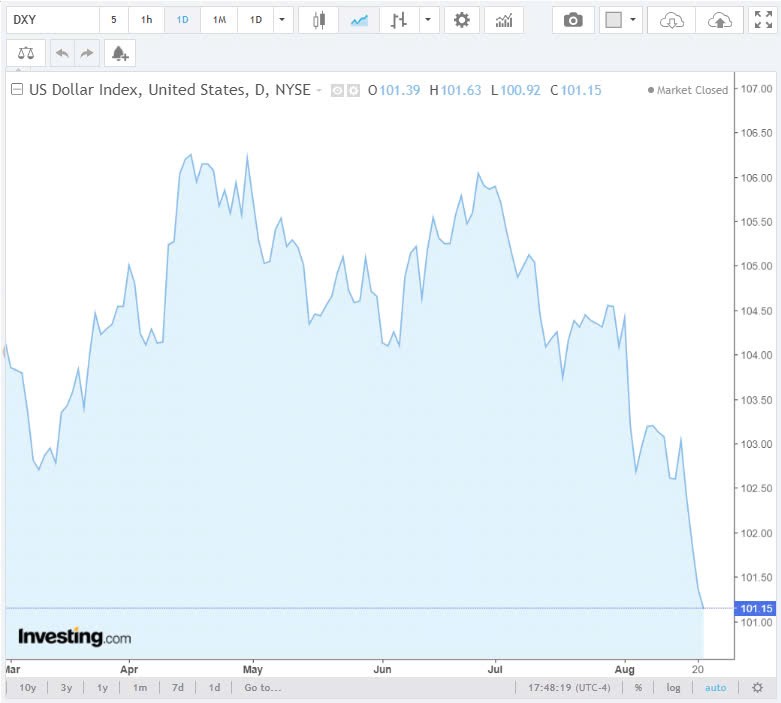
Task: Open the layout selector dropdown arrow
Action: pyautogui.click(x=633, y=20)
